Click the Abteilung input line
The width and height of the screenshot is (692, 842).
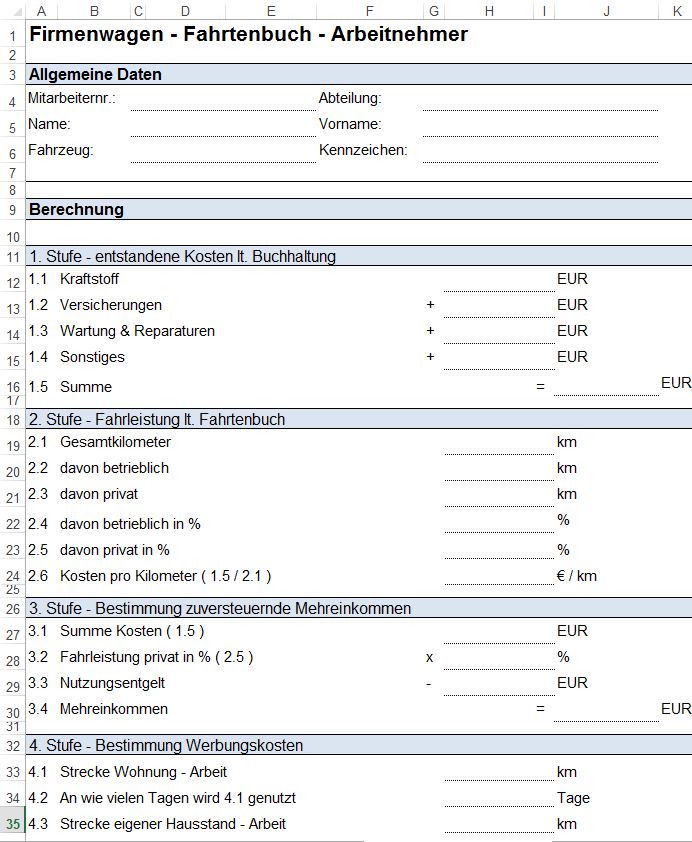click(x=540, y=100)
